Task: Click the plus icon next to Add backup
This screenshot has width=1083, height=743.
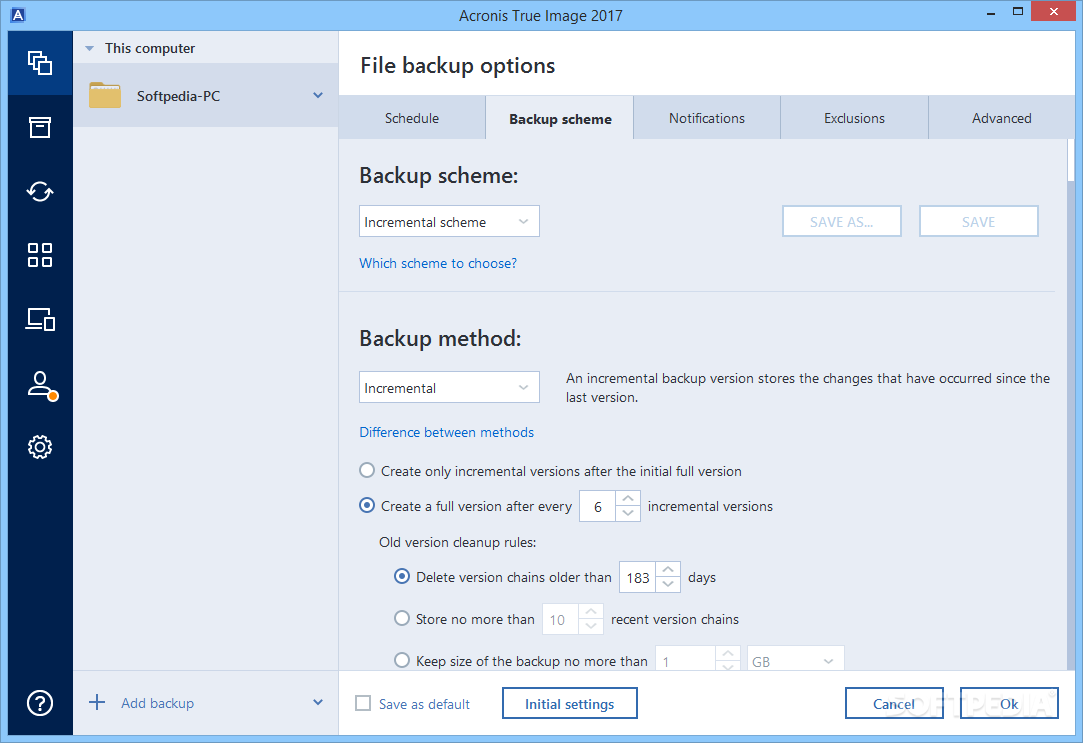Action: click(97, 703)
